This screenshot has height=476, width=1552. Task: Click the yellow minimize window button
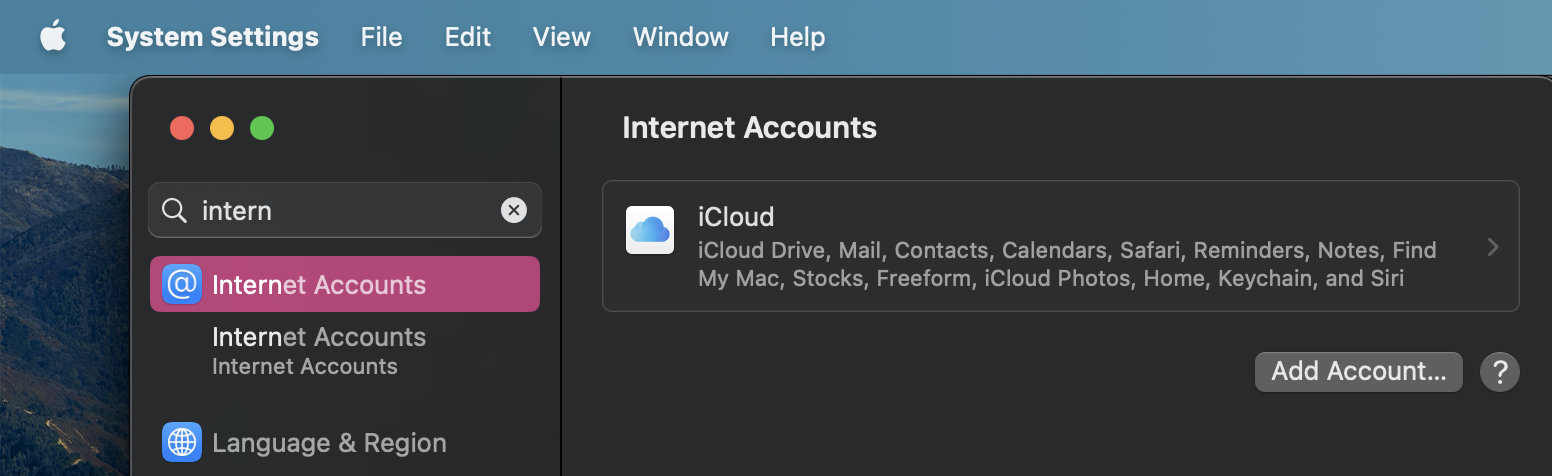pos(221,128)
